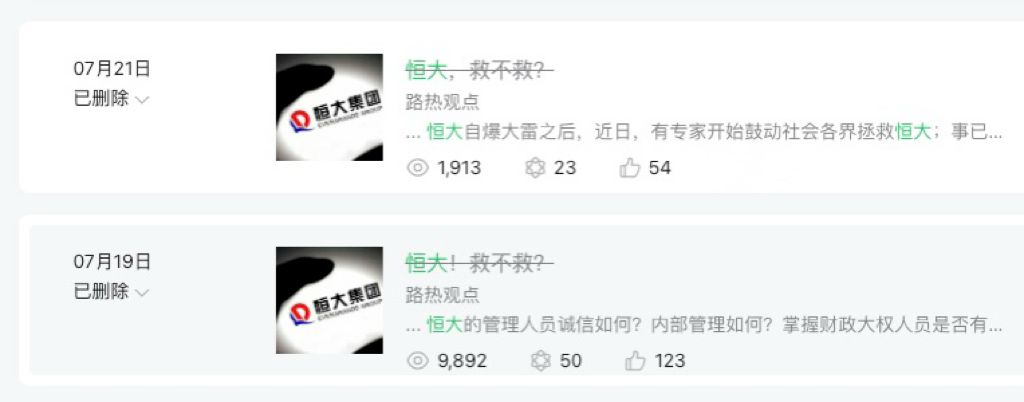
Task: Click the thumbs-up icon showing 123 likes
Action: tap(635, 361)
